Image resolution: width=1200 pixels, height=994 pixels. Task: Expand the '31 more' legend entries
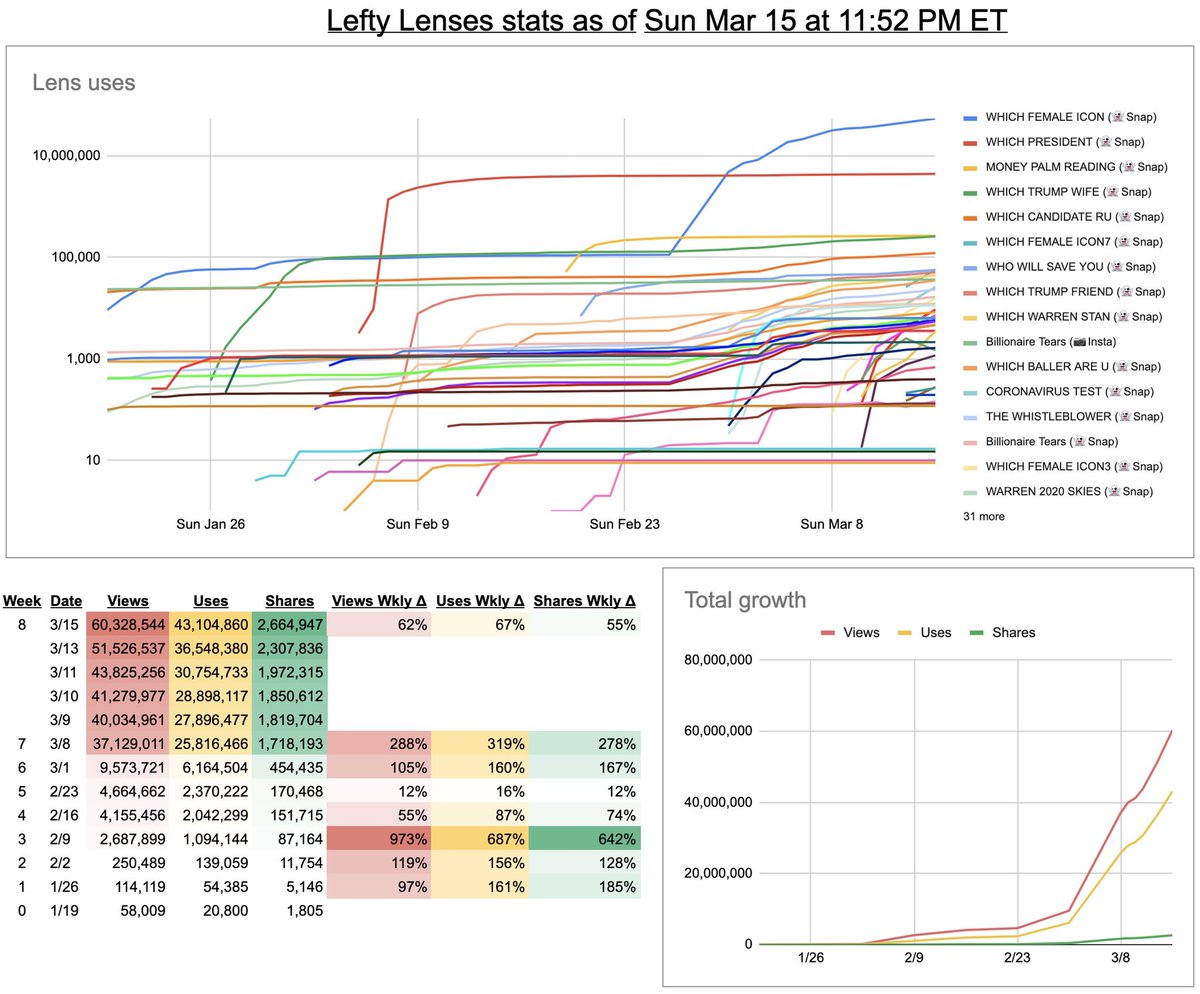[984, 517]
